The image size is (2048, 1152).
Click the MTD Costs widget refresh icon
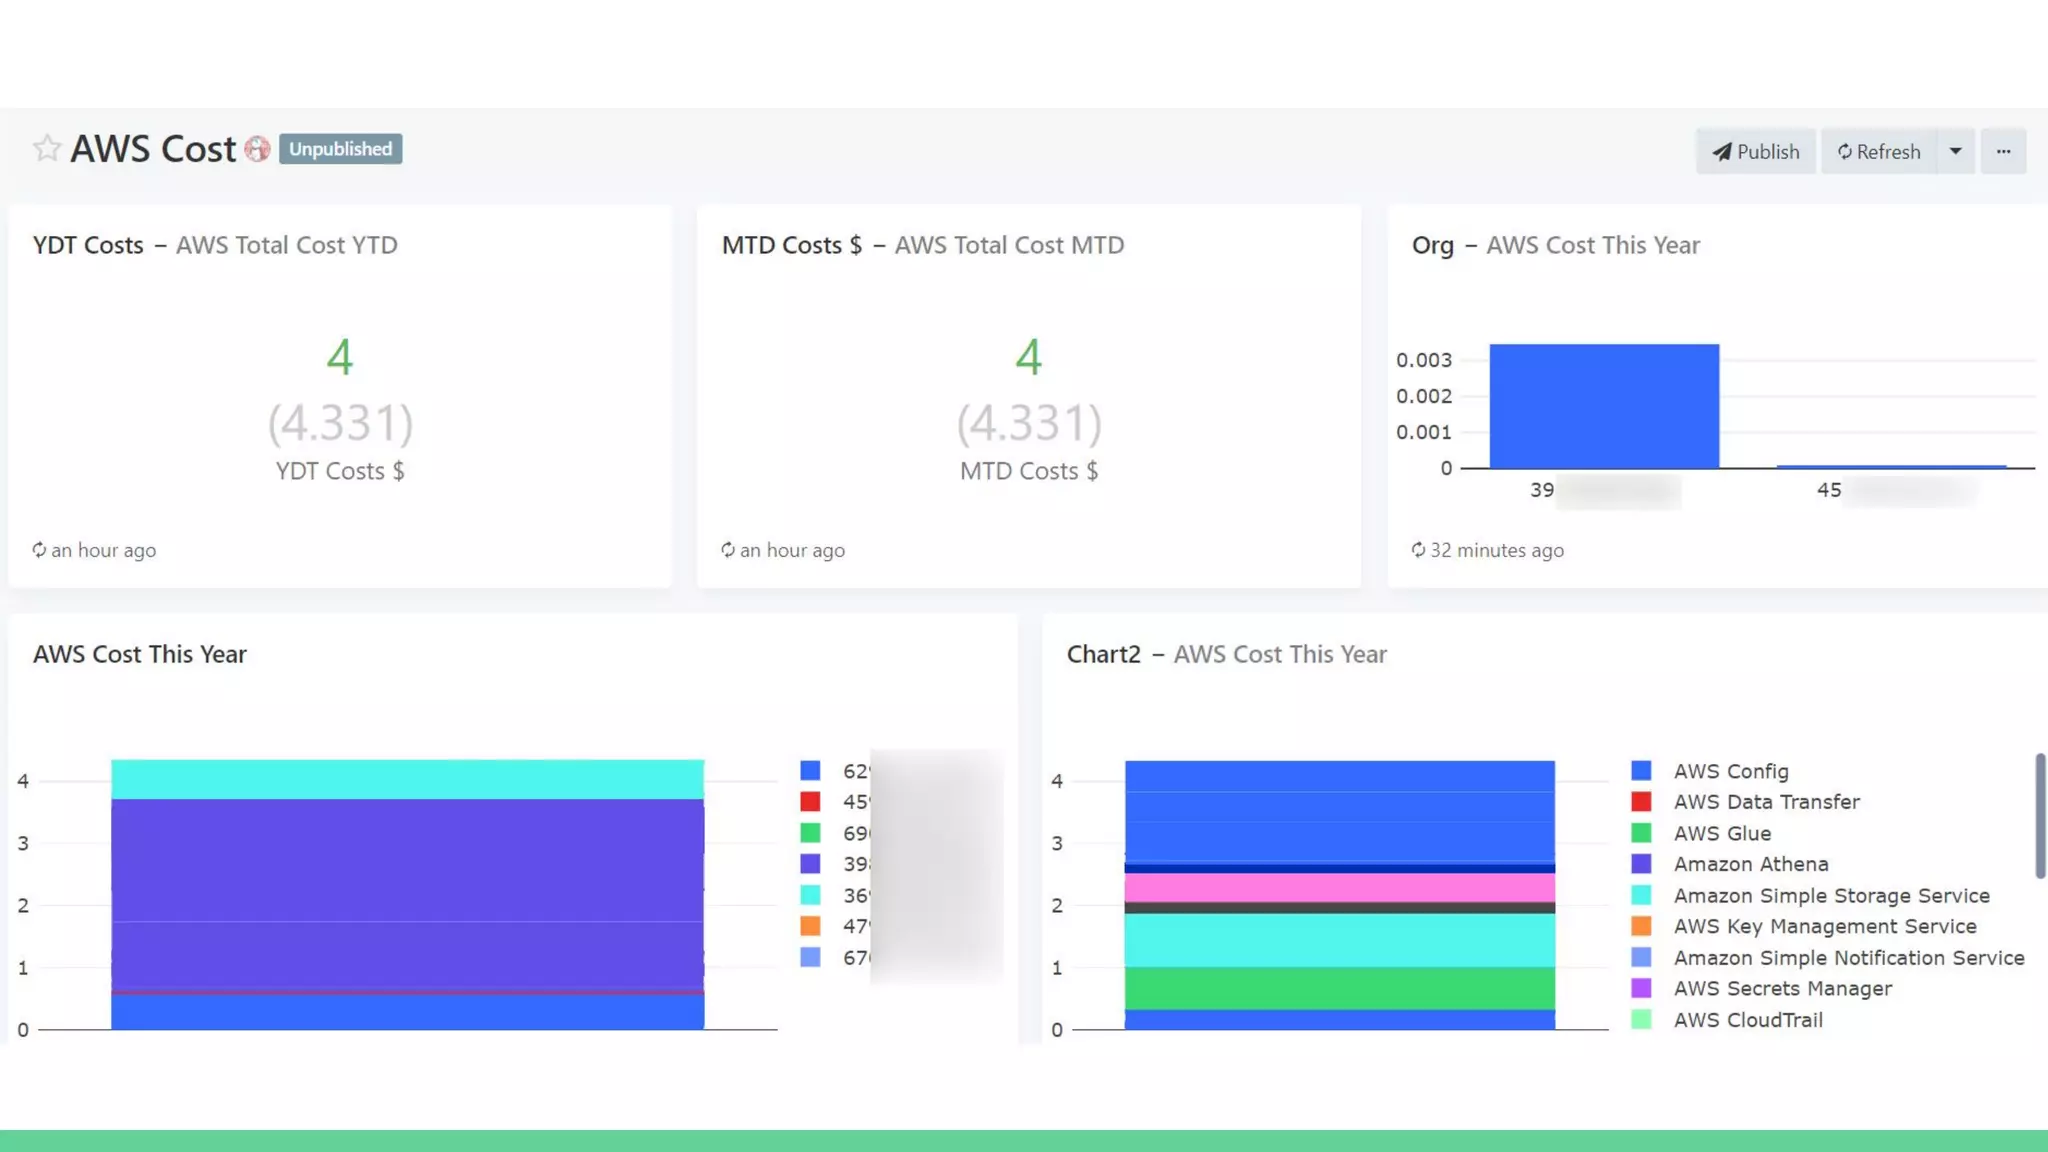(727, 550)
